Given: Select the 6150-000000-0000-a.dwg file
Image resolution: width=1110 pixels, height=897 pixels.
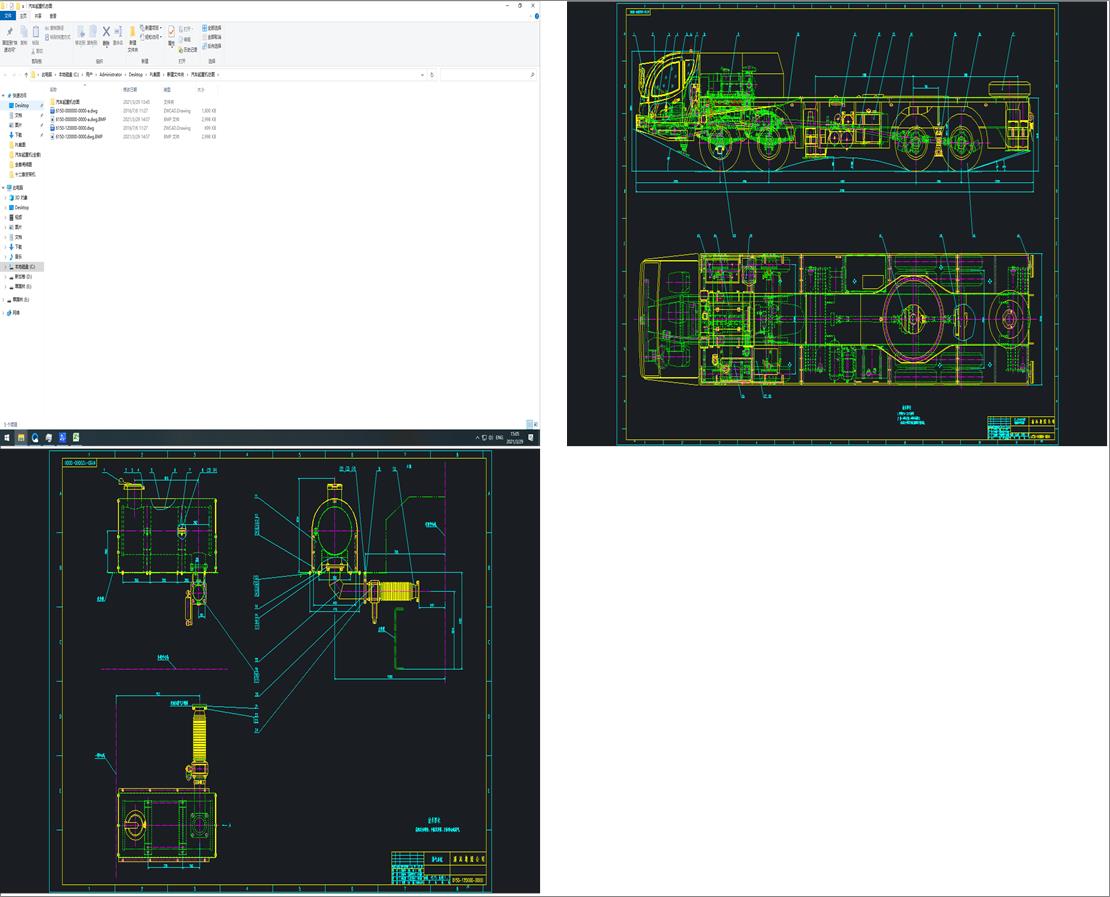Looking at the screenshot, I should coord(76,110).
